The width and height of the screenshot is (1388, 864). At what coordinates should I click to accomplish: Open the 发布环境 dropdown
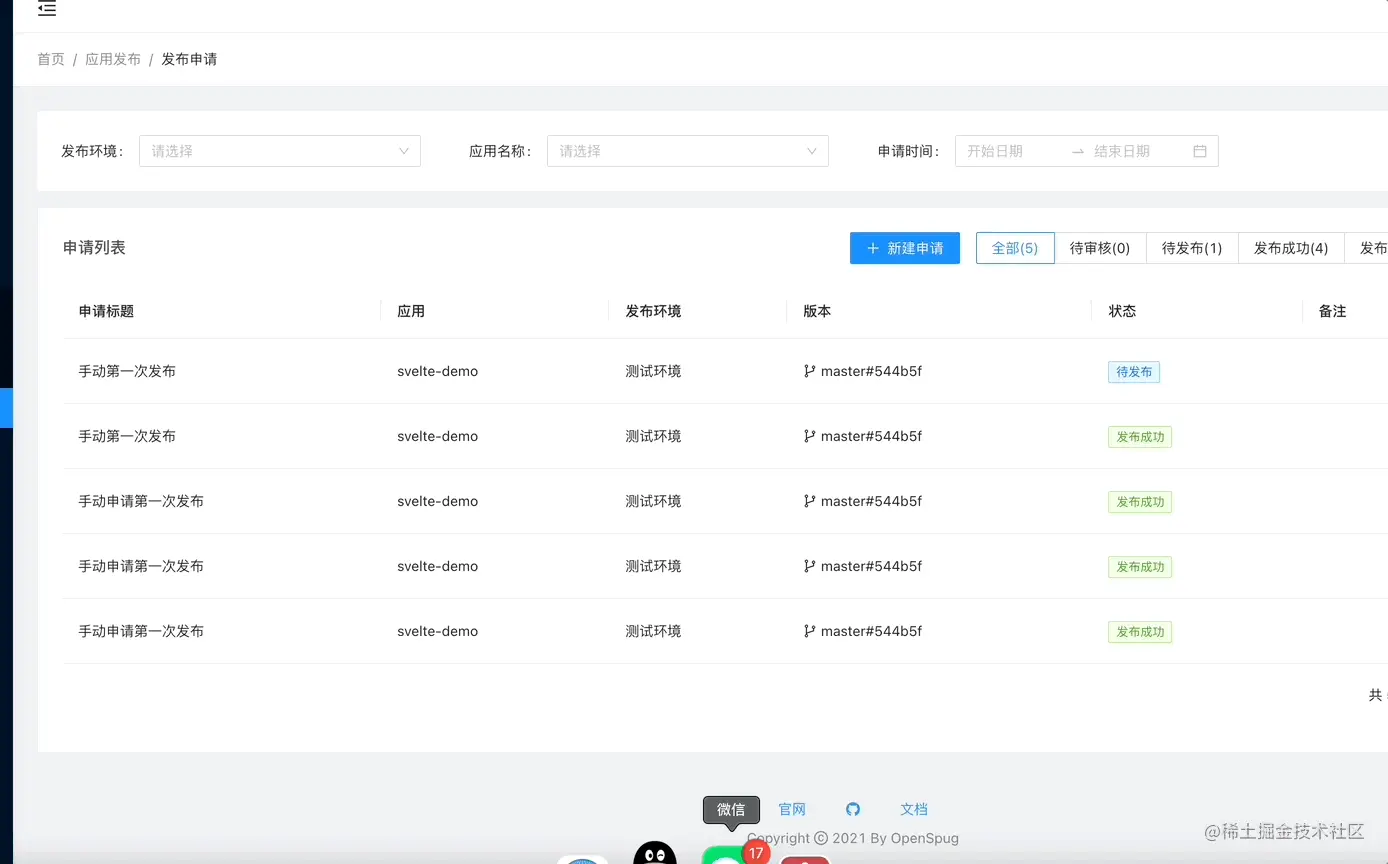coord(279,150)
